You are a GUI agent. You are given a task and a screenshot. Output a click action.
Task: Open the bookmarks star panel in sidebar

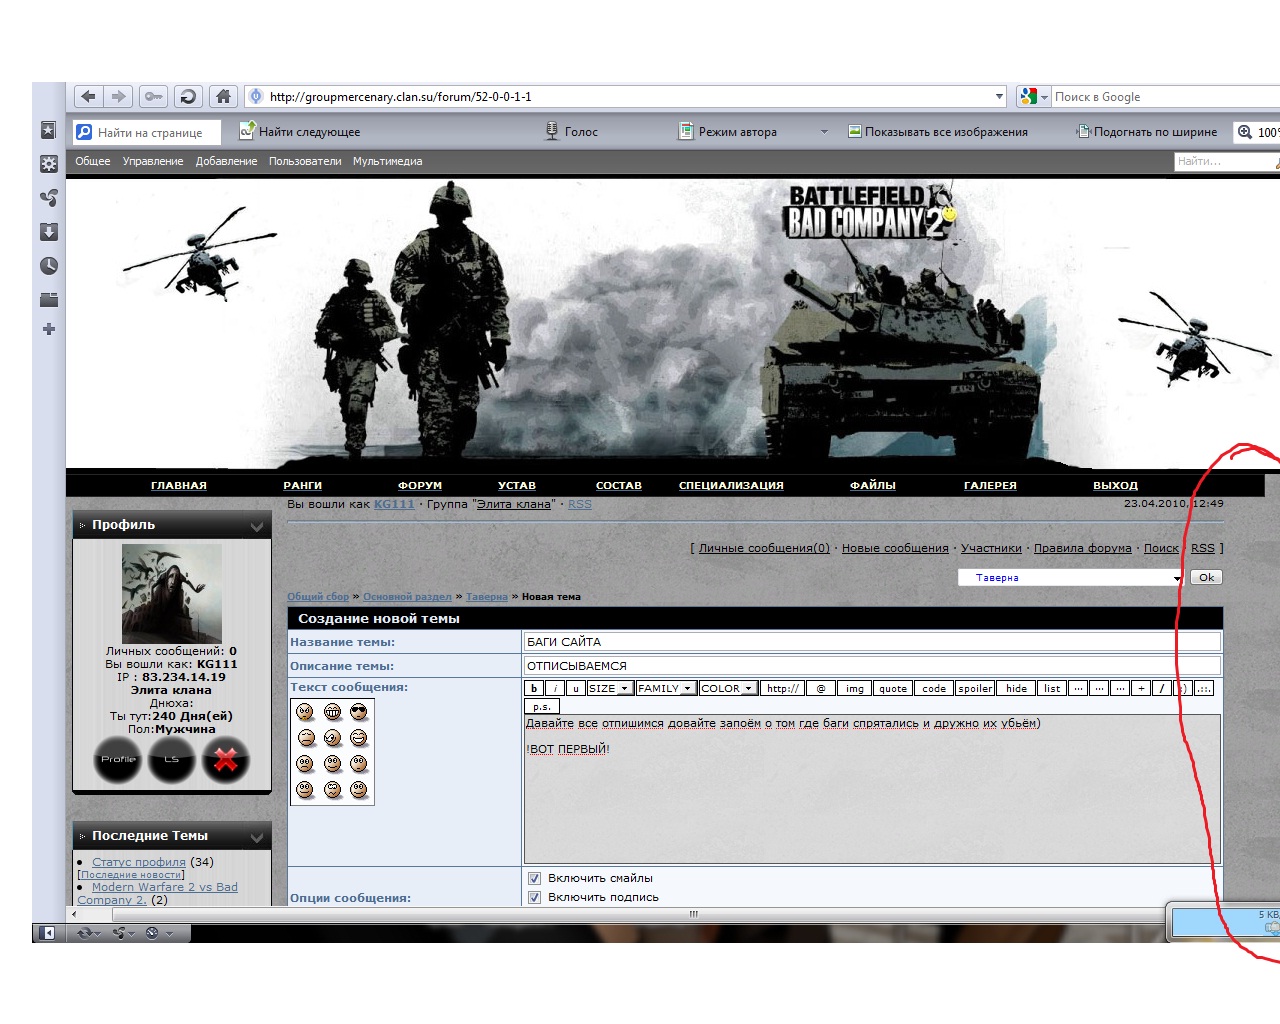coord(48,130)
